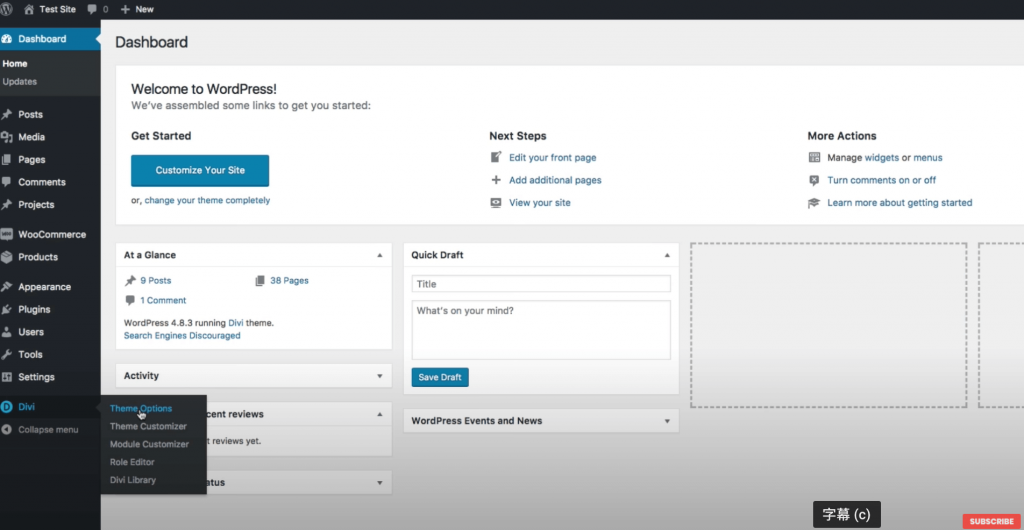Collapse the recent reviews panel
The height and width of the screenshot is (530, 1024).
[x=379, y=414]
